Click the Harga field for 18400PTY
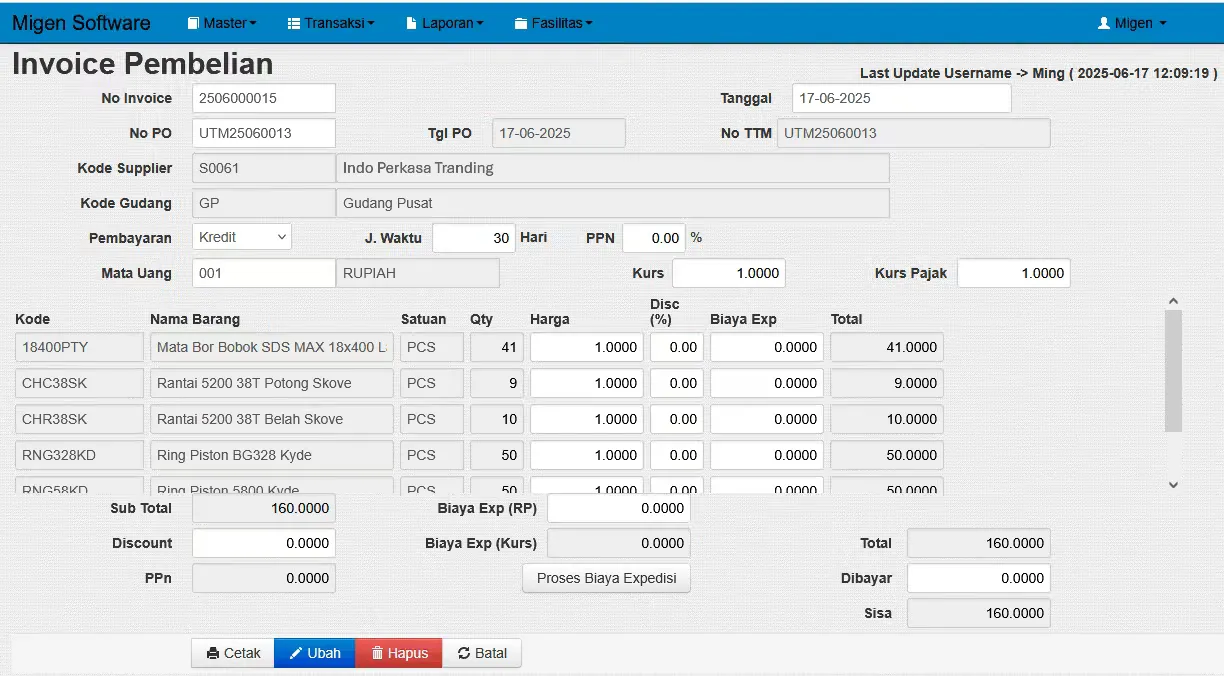Image resolution: width=1224 pixels, height=676 pixels. tap(587, 347)
